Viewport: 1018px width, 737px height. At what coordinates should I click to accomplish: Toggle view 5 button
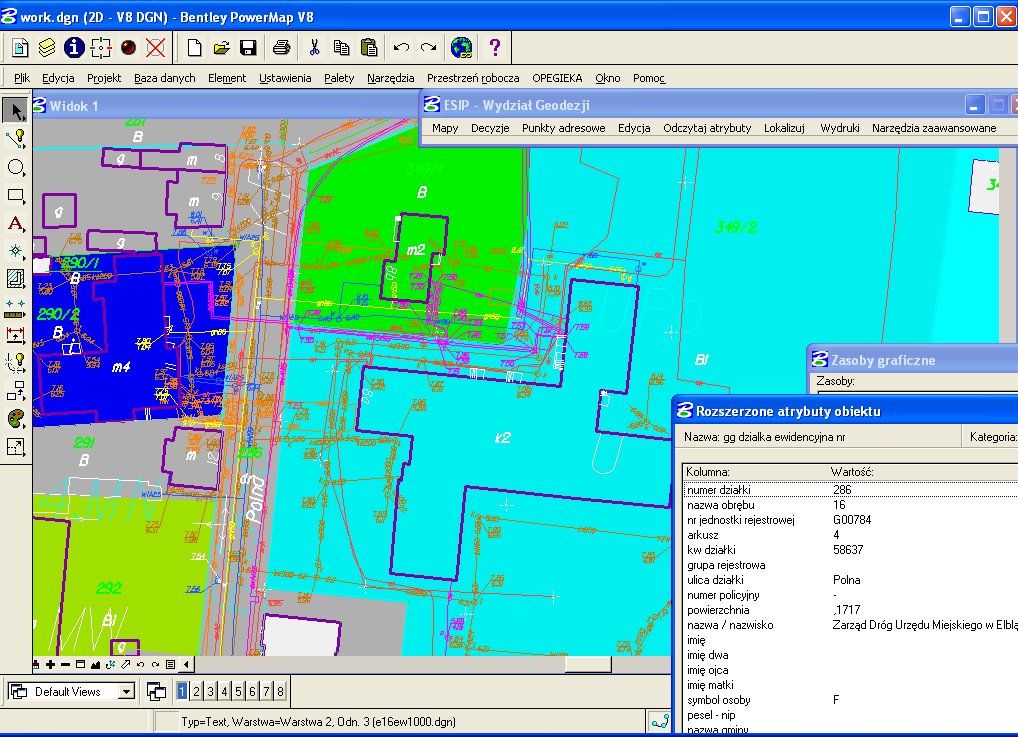(x=238, y=692)
